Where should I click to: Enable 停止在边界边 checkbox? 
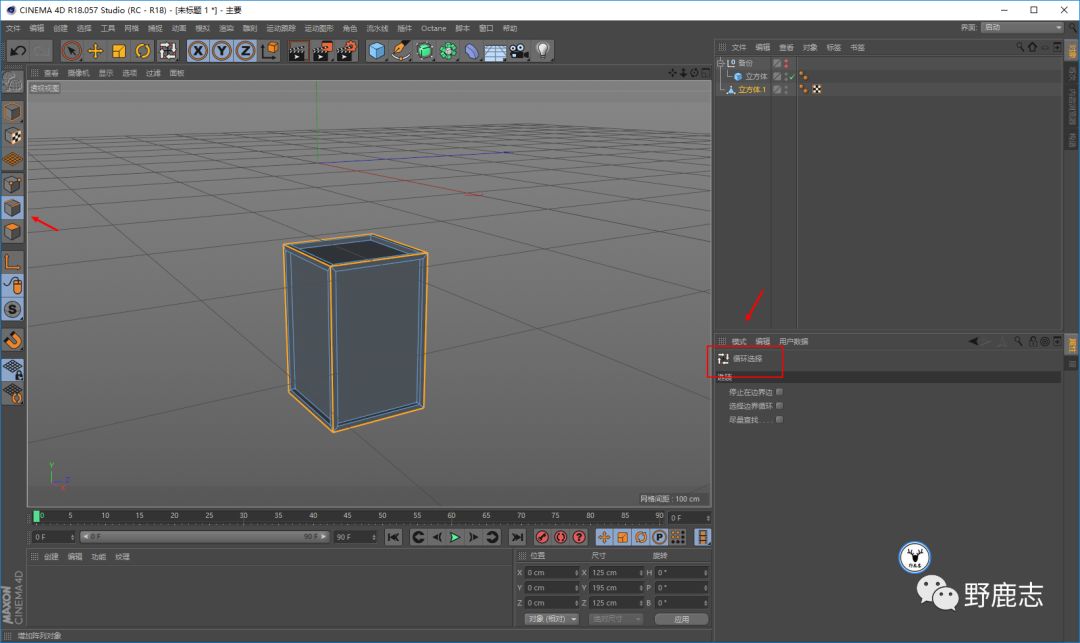tap(780, 392)
